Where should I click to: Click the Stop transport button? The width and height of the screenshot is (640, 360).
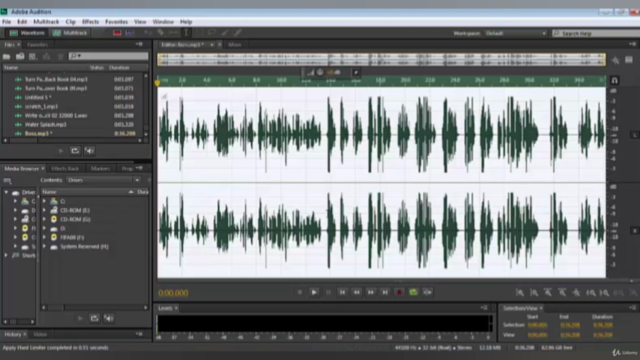pos(300,292)
